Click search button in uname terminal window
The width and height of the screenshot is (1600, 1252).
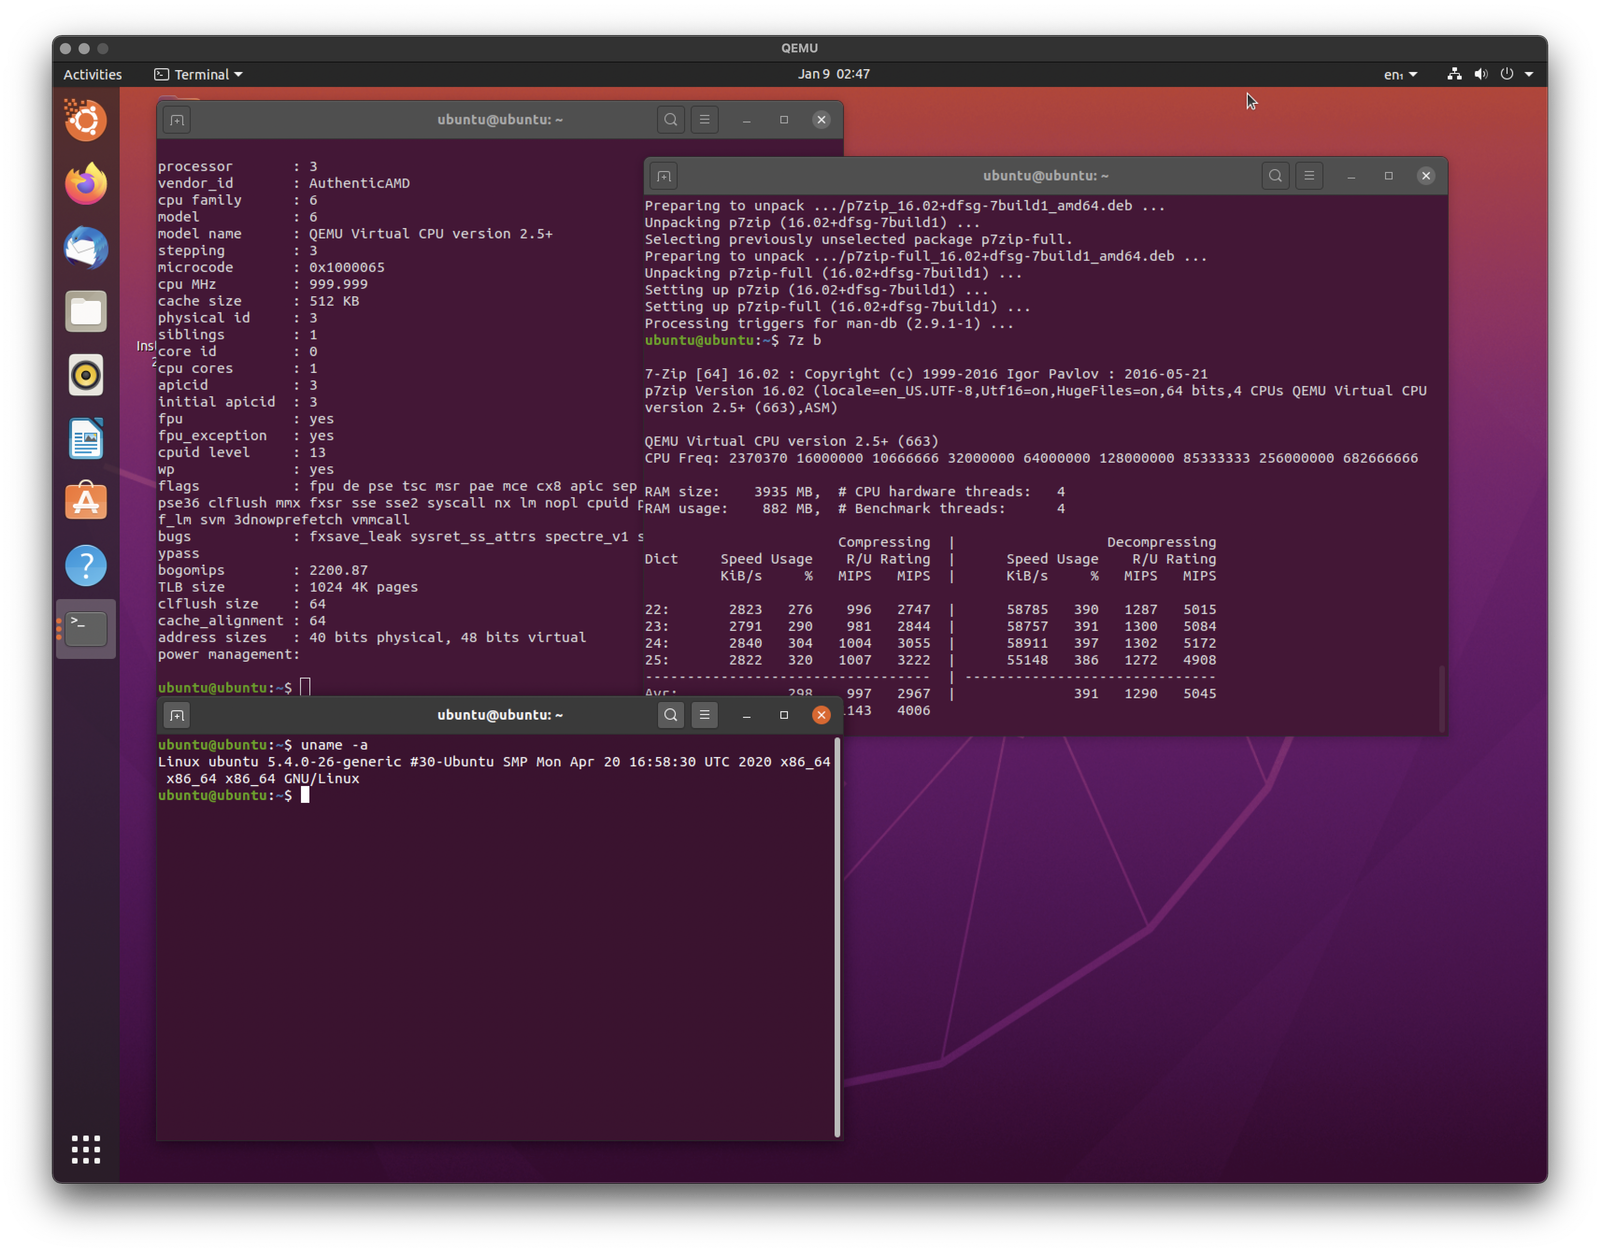click(670, 715)
